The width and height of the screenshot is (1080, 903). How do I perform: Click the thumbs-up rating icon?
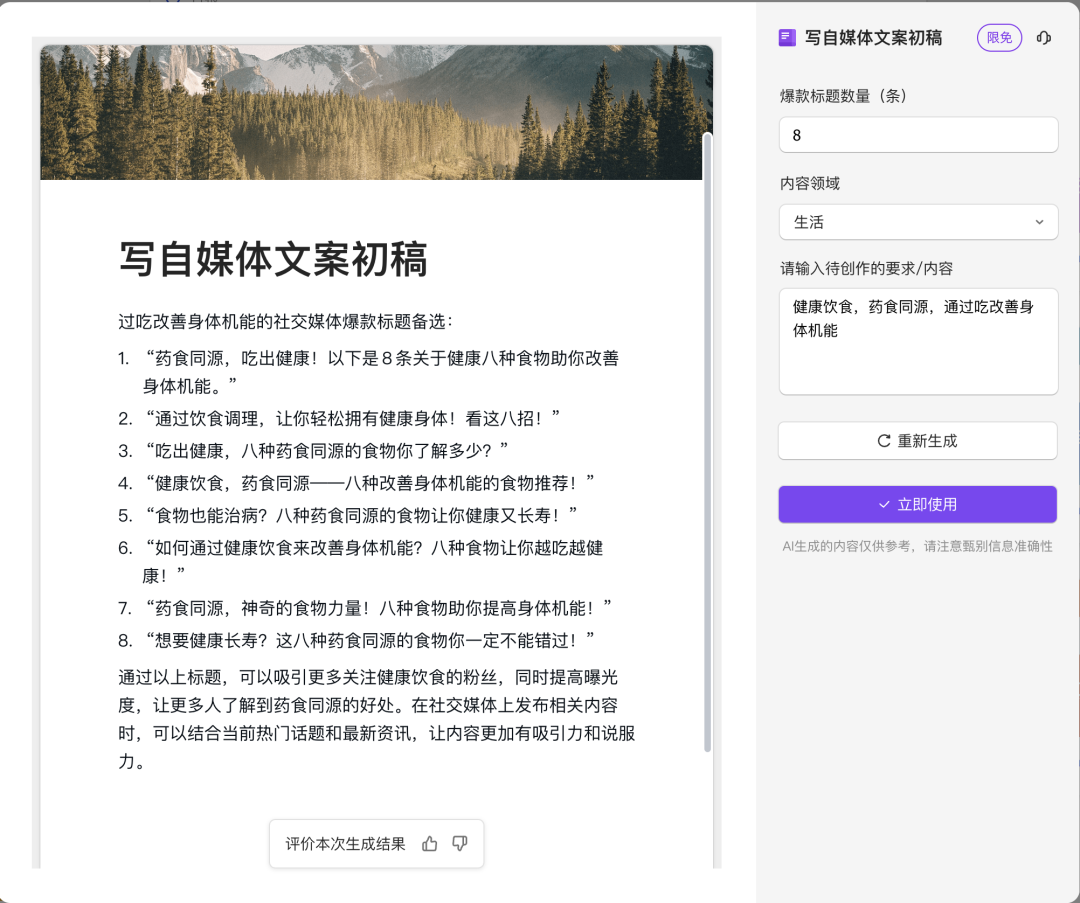[429, 844]
